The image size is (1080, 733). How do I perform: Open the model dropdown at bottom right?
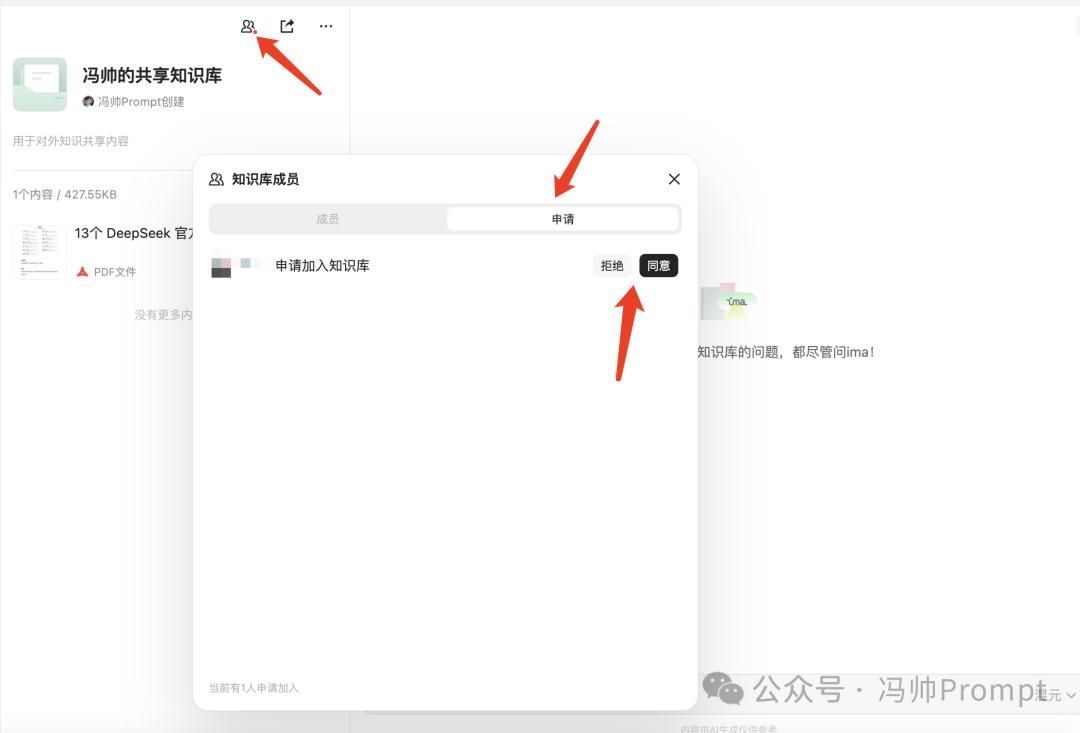point(1055,695)
